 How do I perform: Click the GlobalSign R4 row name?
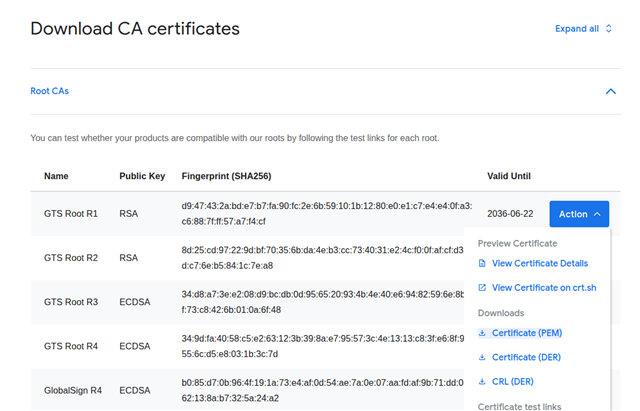[x=73, y=391]
